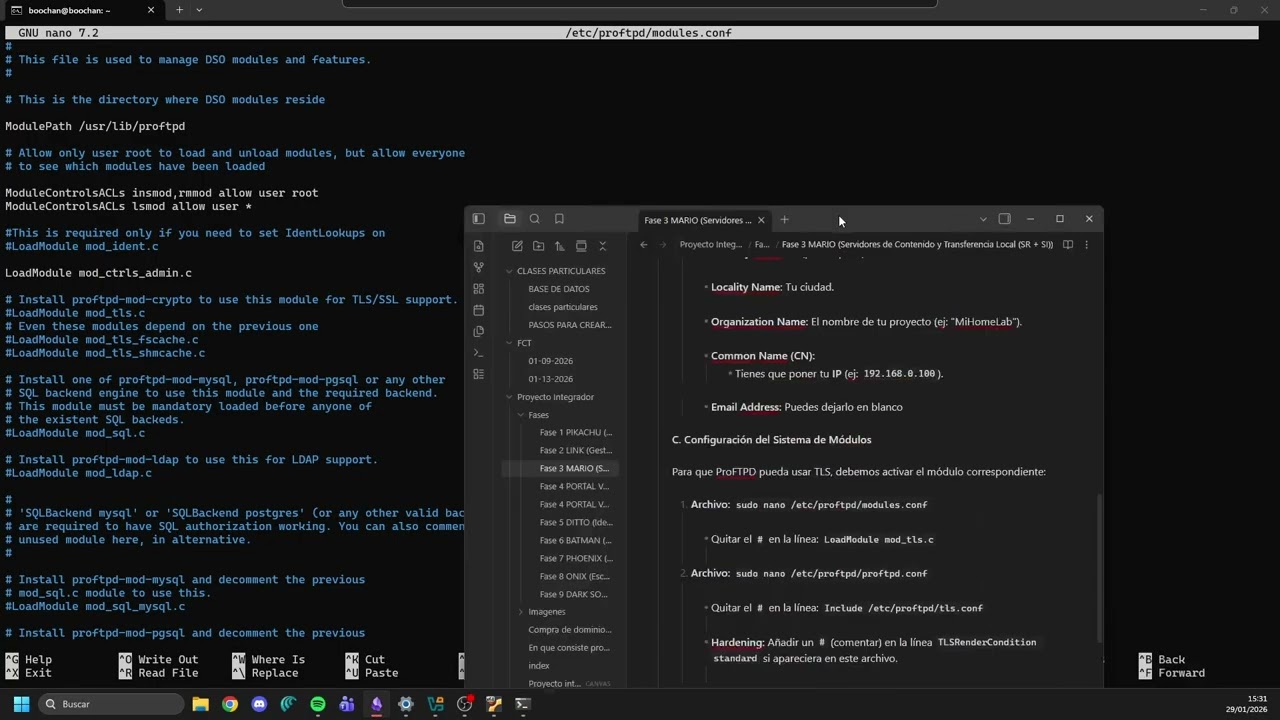Toggle the right sidebar in Obsidian

1004,219
